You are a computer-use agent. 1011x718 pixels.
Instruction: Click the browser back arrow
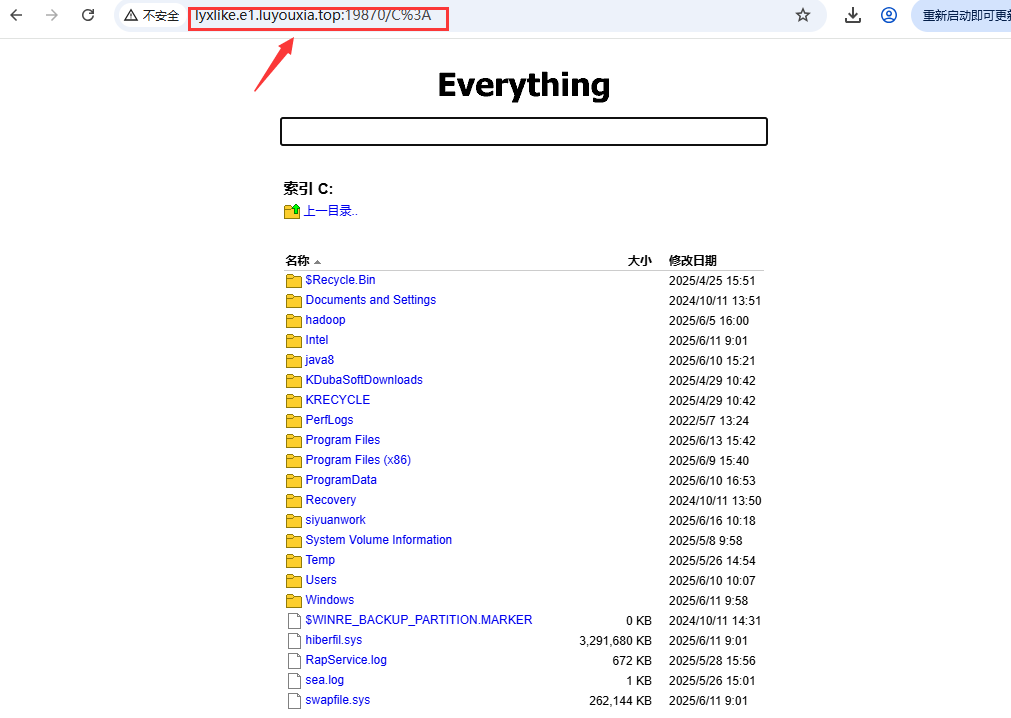point(16,15)
